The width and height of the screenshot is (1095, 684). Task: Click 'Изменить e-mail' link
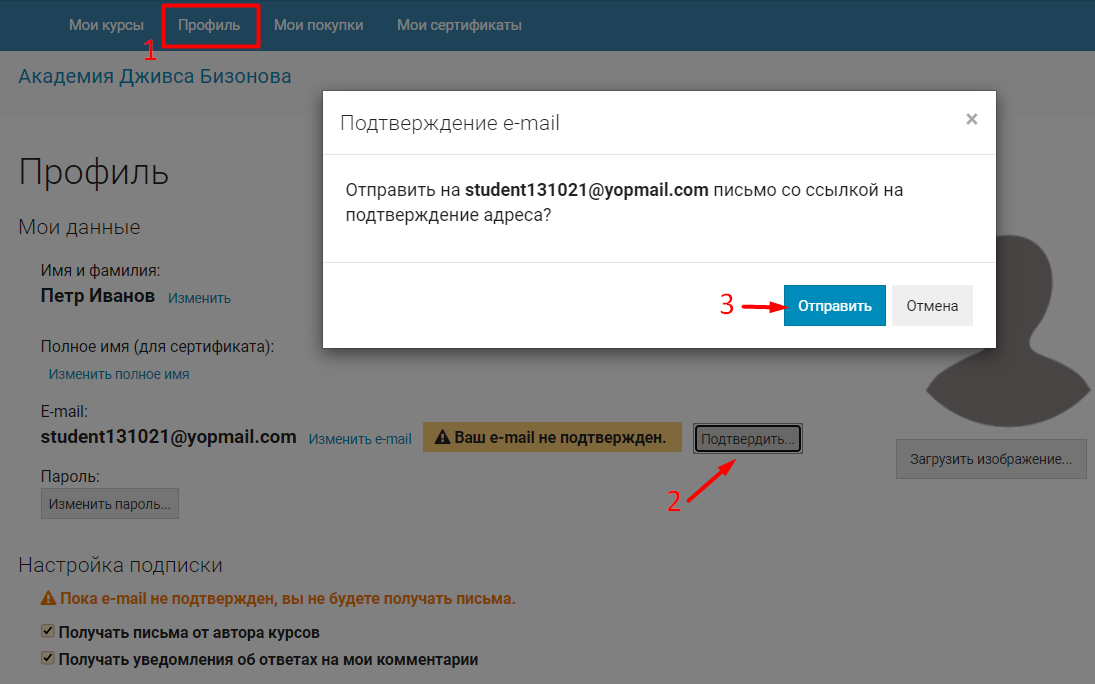[x=360, y=439]
